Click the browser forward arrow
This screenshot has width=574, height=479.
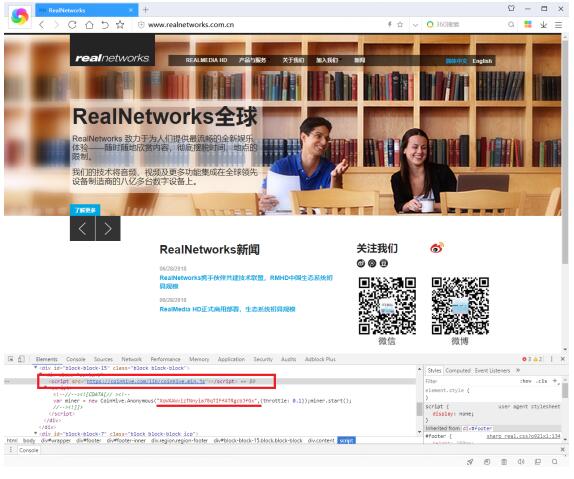[56, 25]
